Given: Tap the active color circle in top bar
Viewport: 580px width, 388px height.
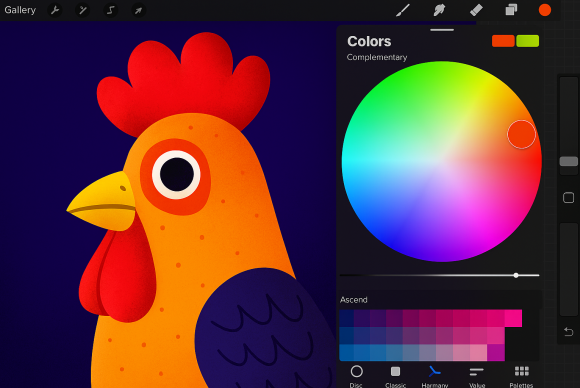Looking at the screenshot, I should (x=545, y=10).
